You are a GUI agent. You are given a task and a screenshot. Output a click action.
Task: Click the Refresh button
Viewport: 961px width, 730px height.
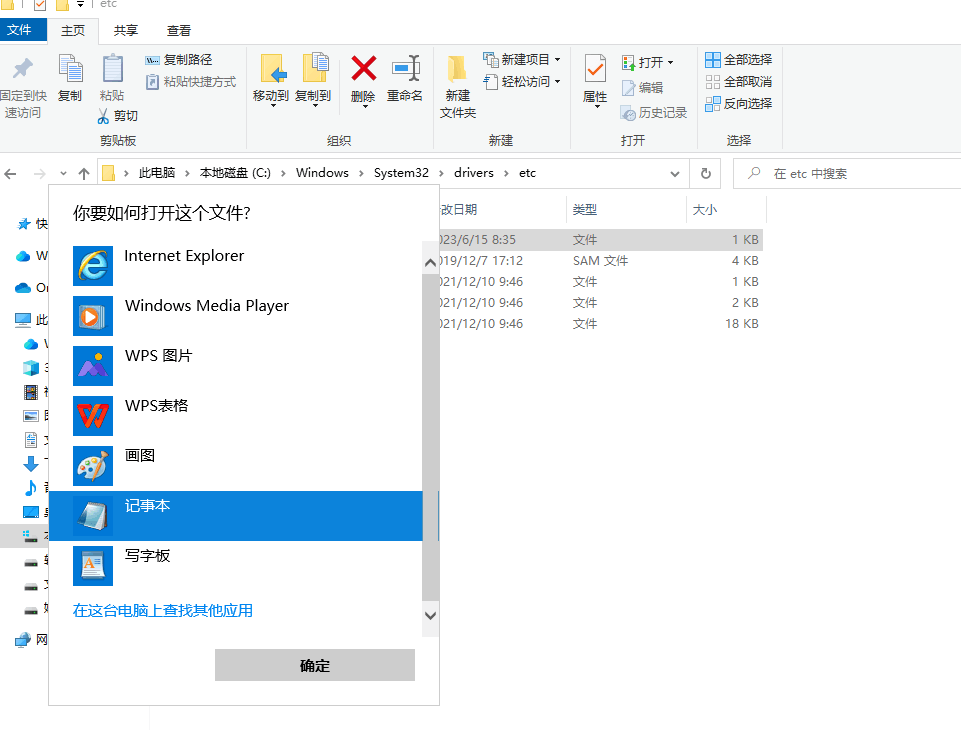706,174
